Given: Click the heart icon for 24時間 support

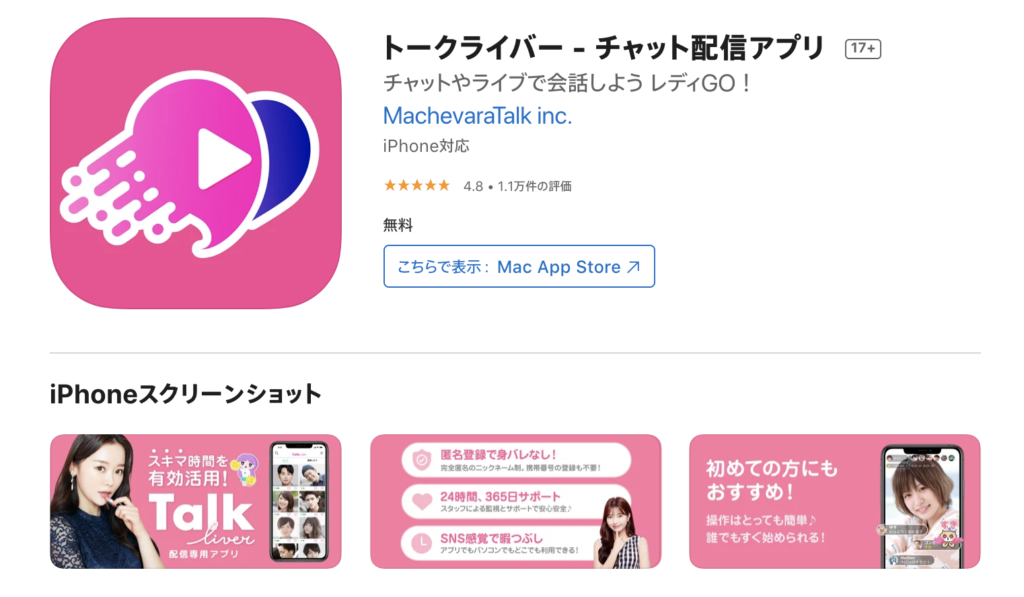Looking at the screenshot, I should tap(422, 502).
